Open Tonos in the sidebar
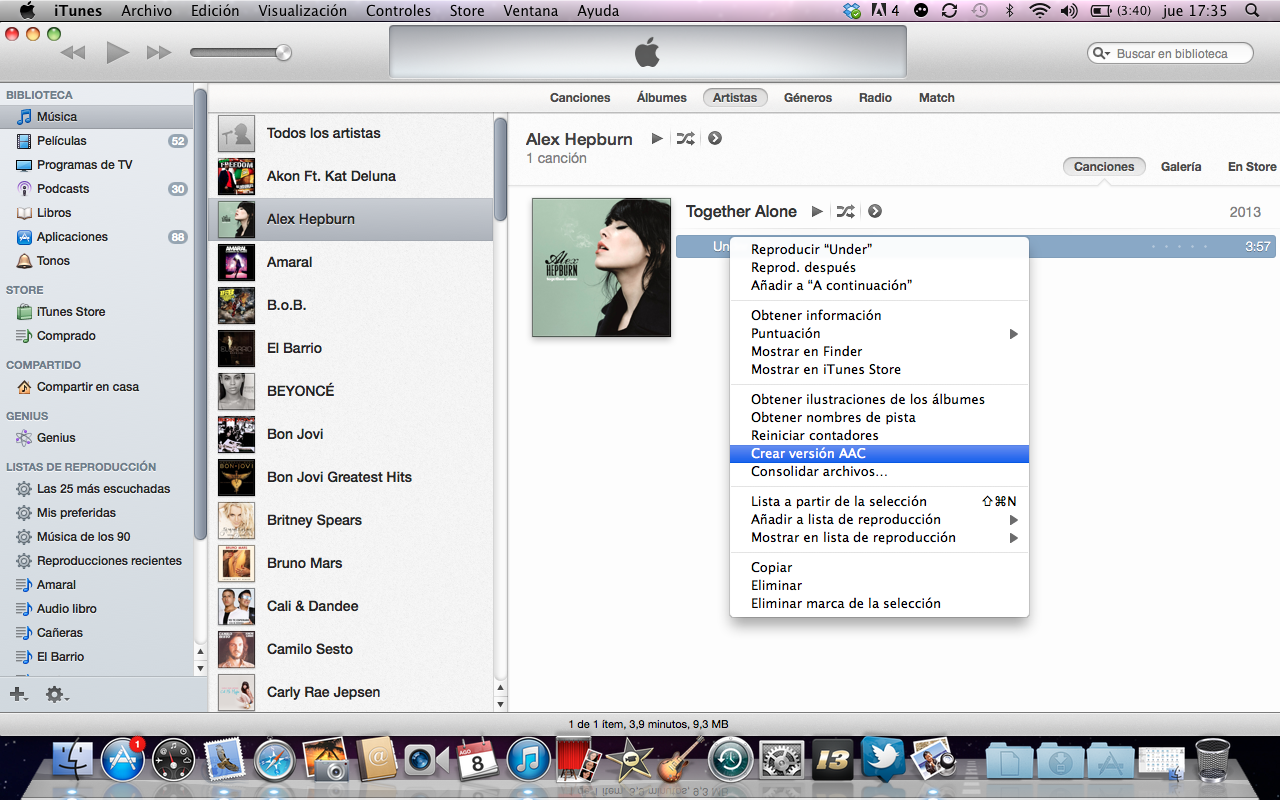Screen dimensions: 1280x800 (97, 261)
